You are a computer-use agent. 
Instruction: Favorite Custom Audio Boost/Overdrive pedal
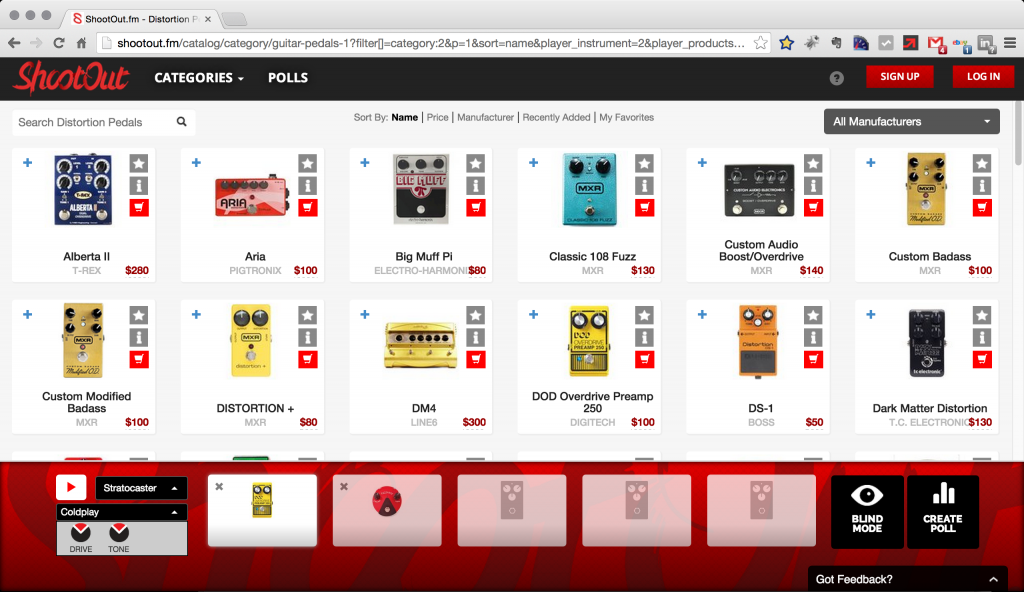(x=813, y=163)
